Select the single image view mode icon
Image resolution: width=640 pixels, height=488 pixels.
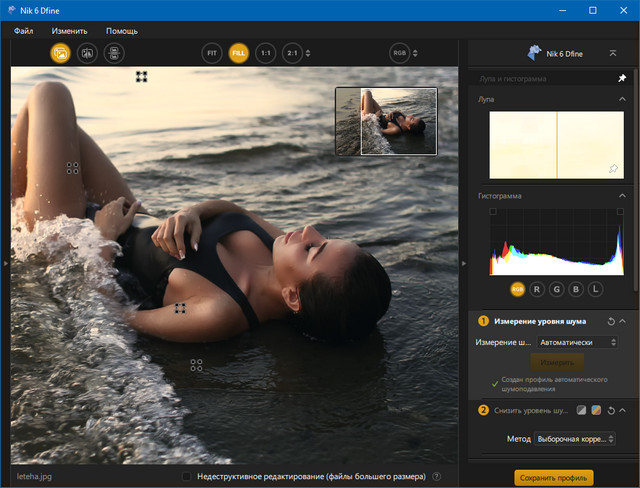60,53
